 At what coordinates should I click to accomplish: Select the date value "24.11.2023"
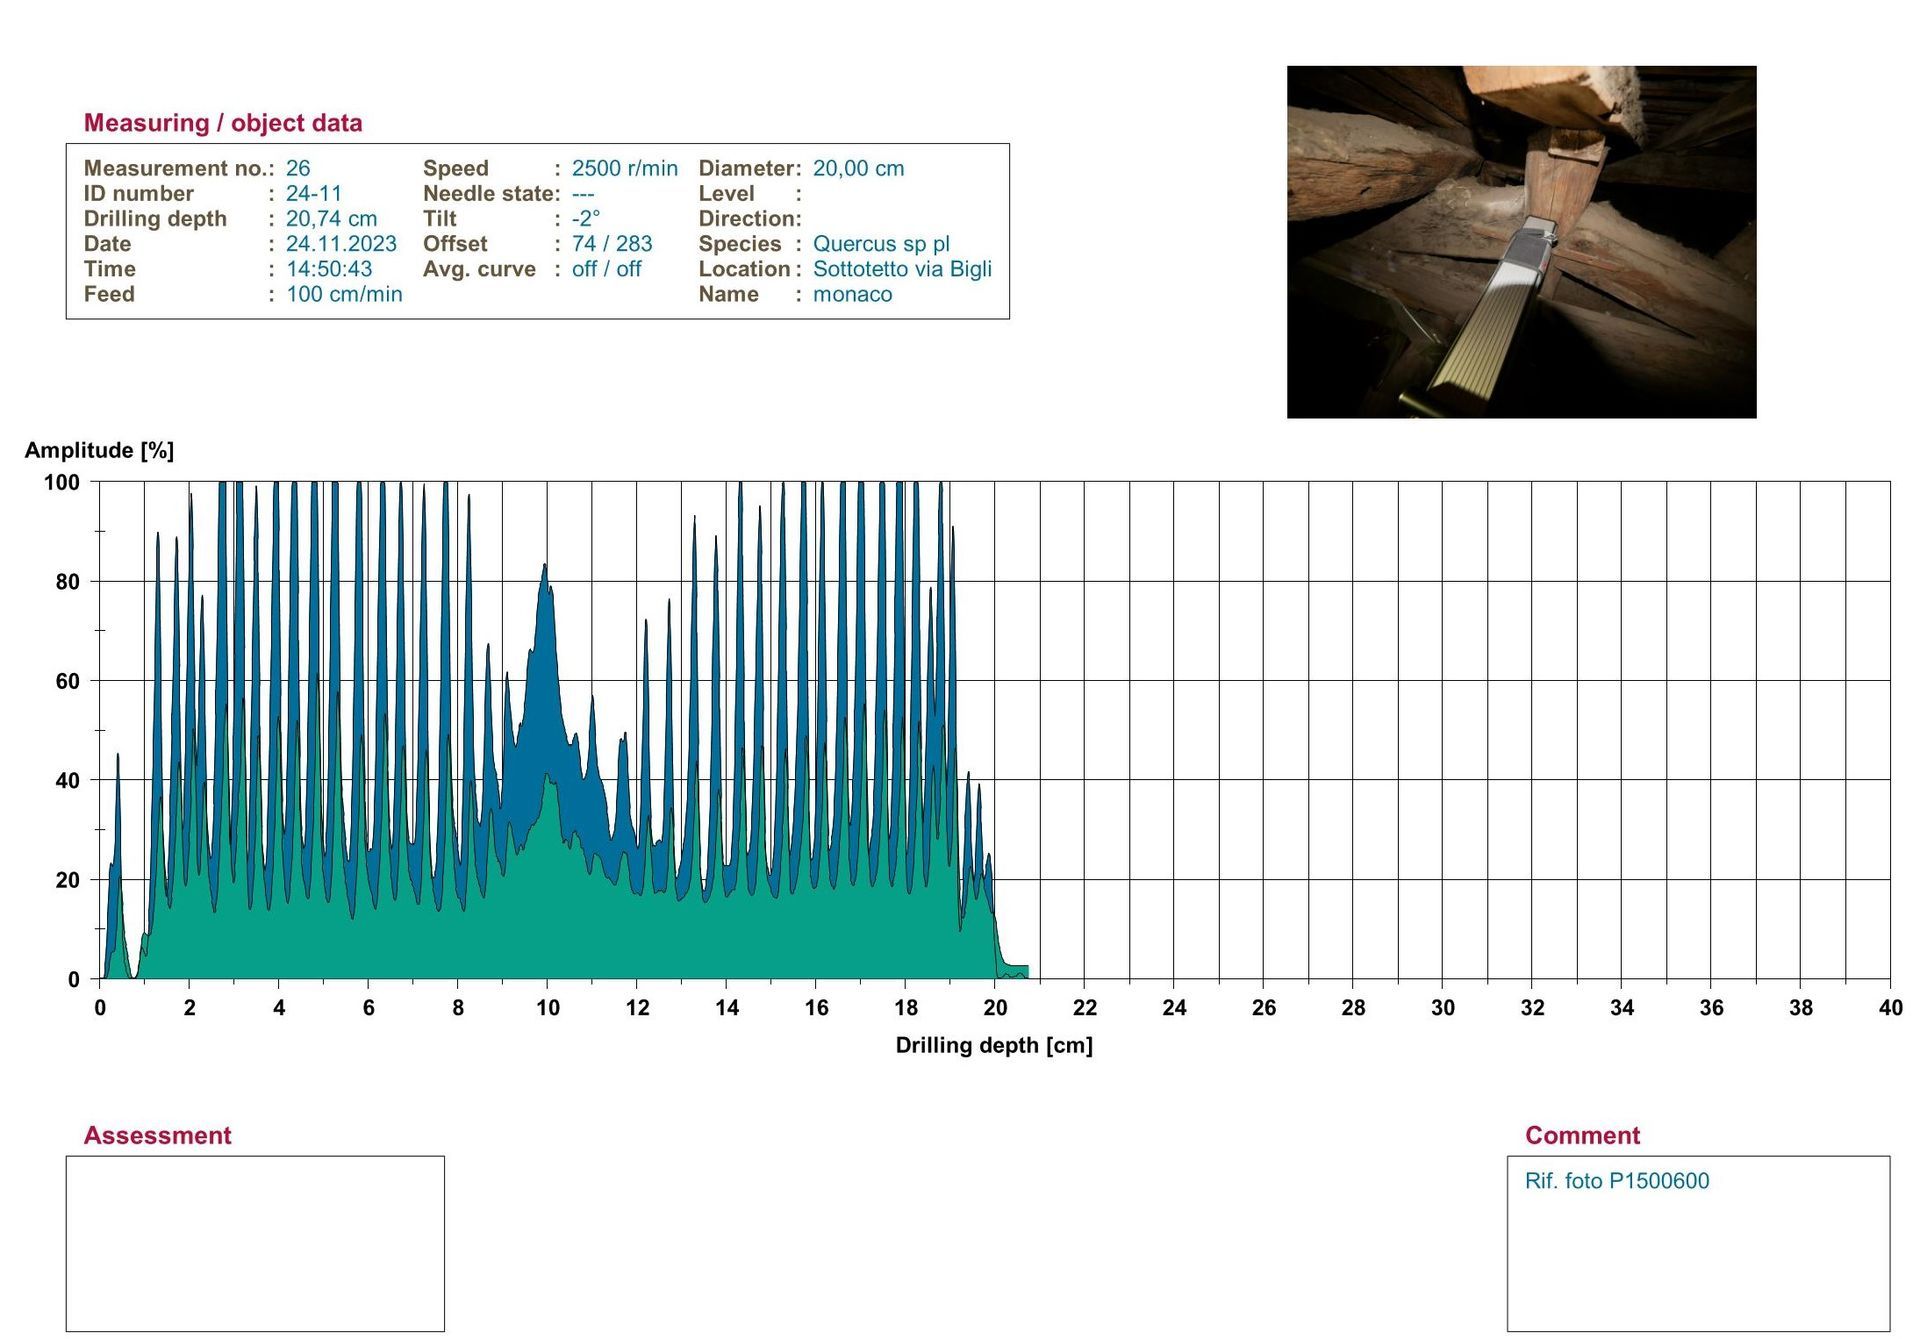[341, 243]
